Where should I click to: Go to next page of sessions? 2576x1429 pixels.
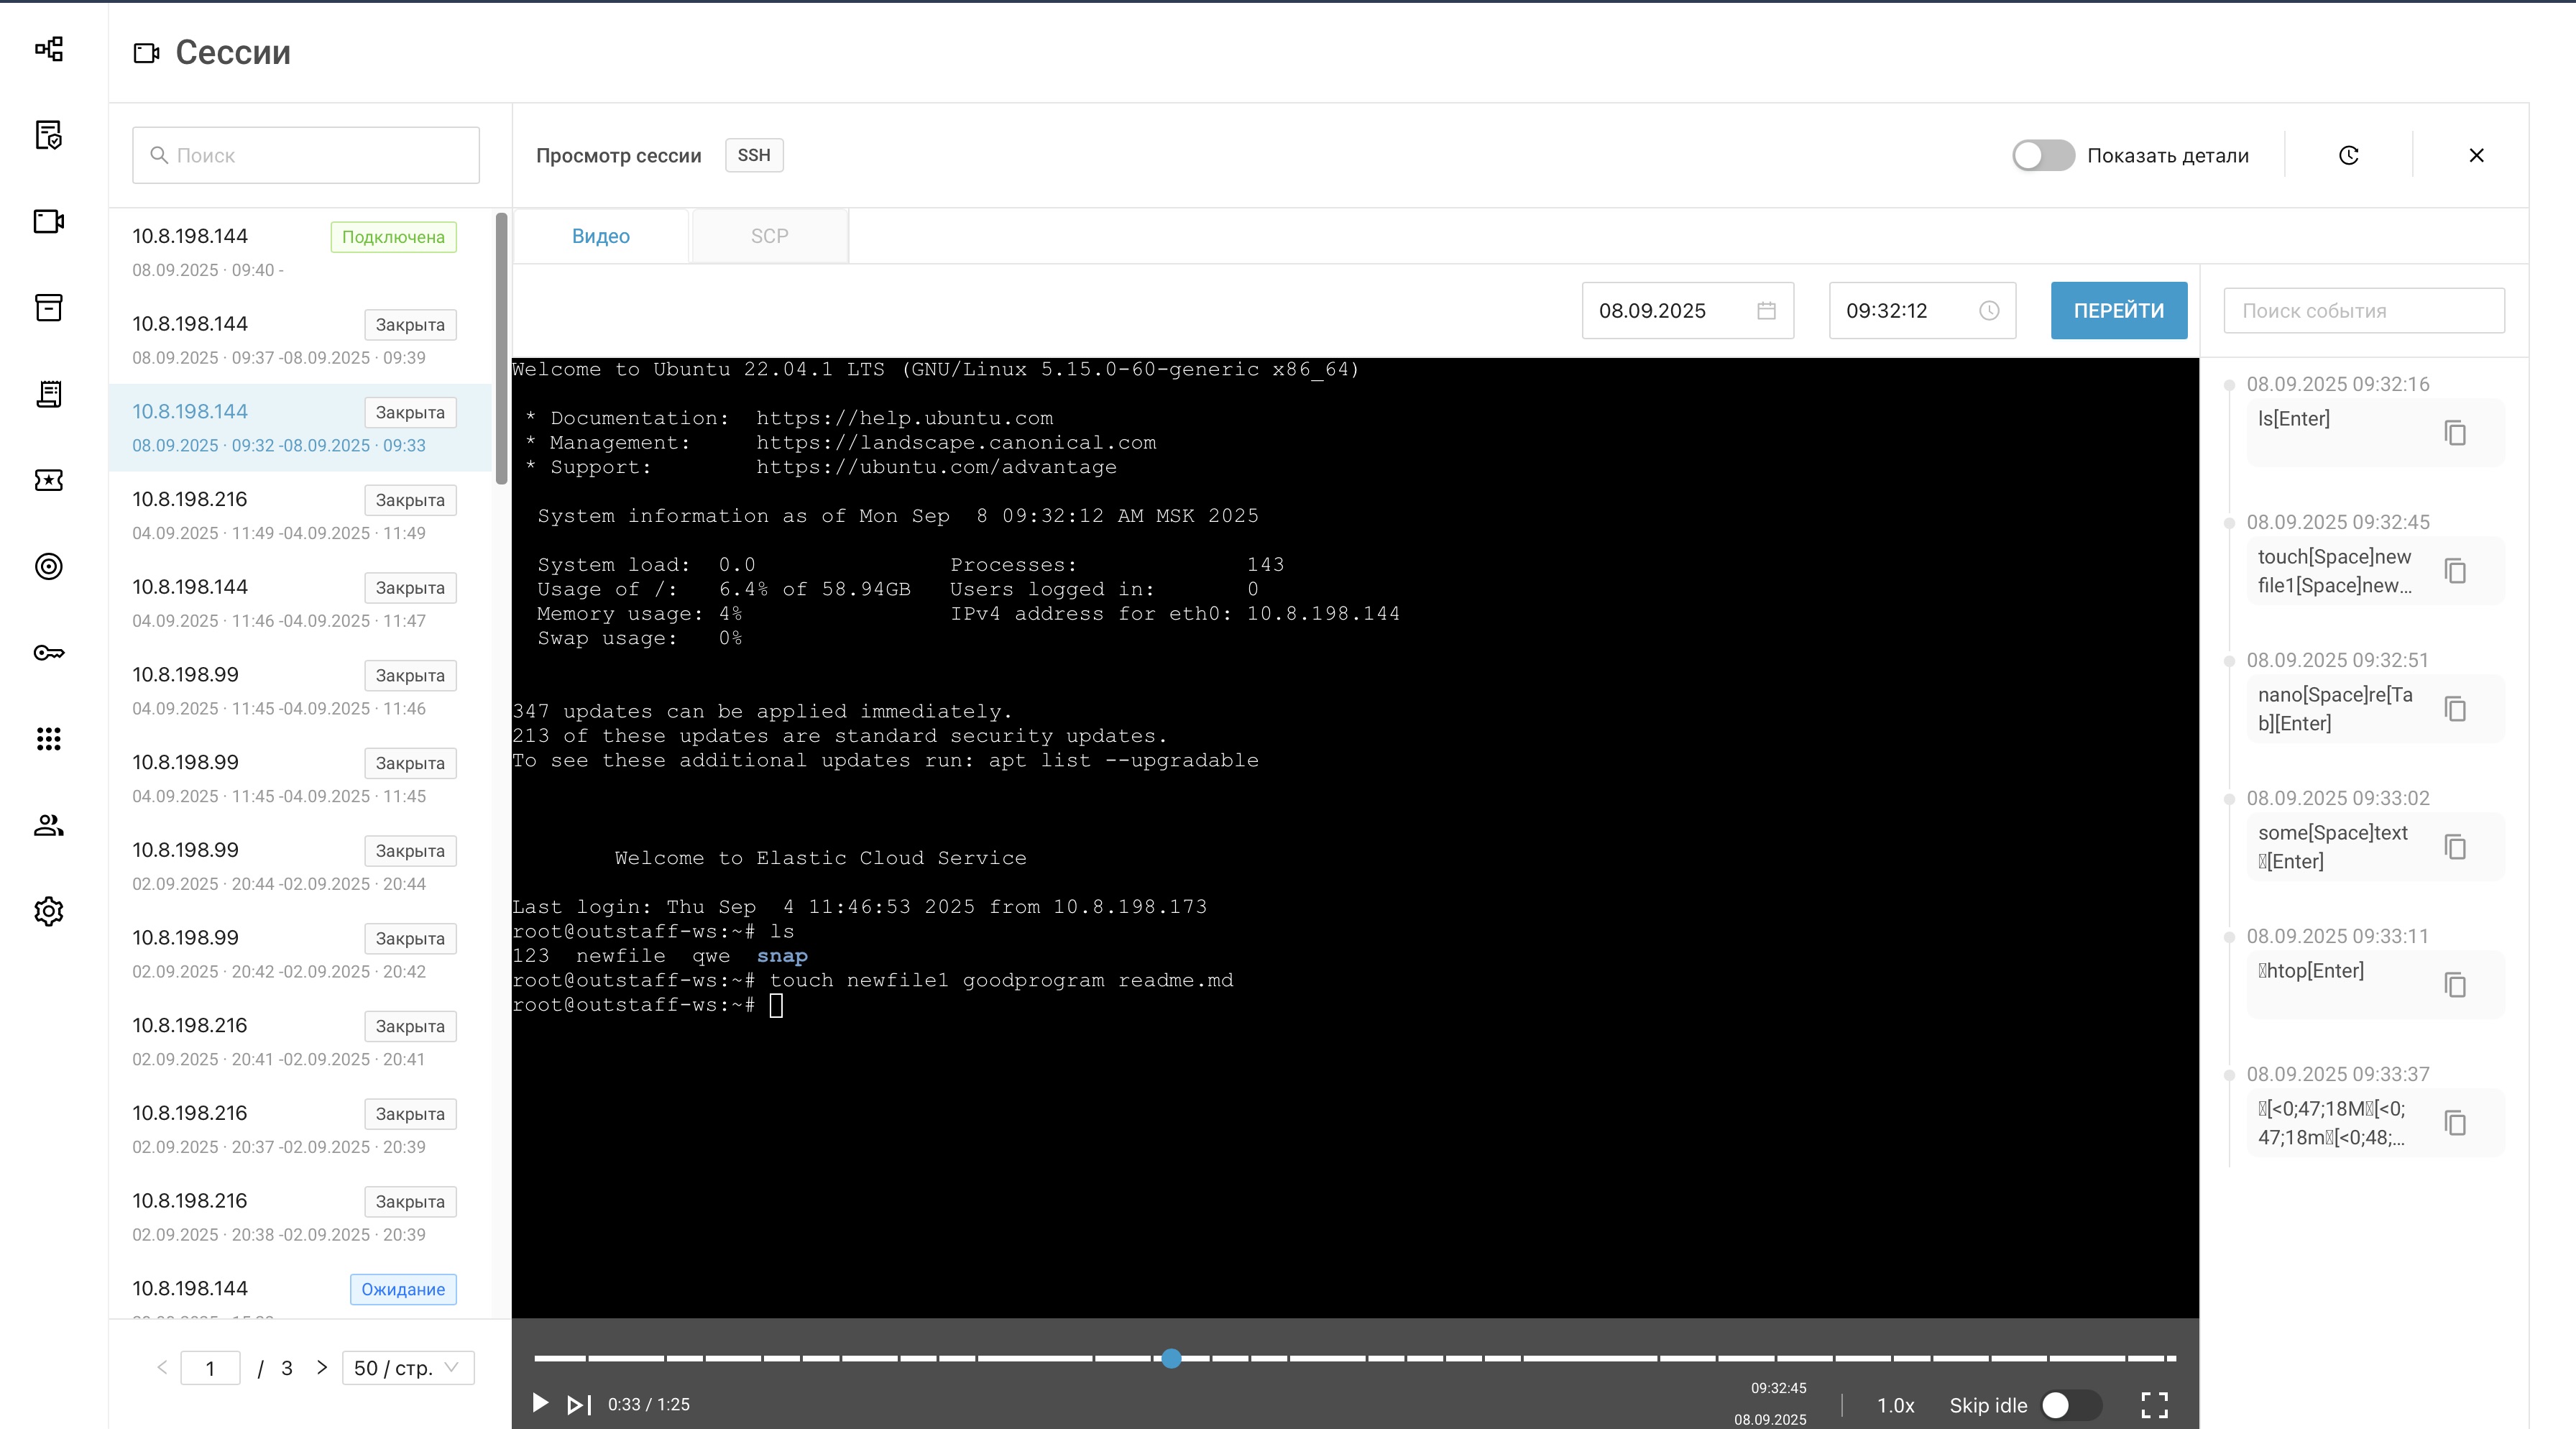(321, 1367)
